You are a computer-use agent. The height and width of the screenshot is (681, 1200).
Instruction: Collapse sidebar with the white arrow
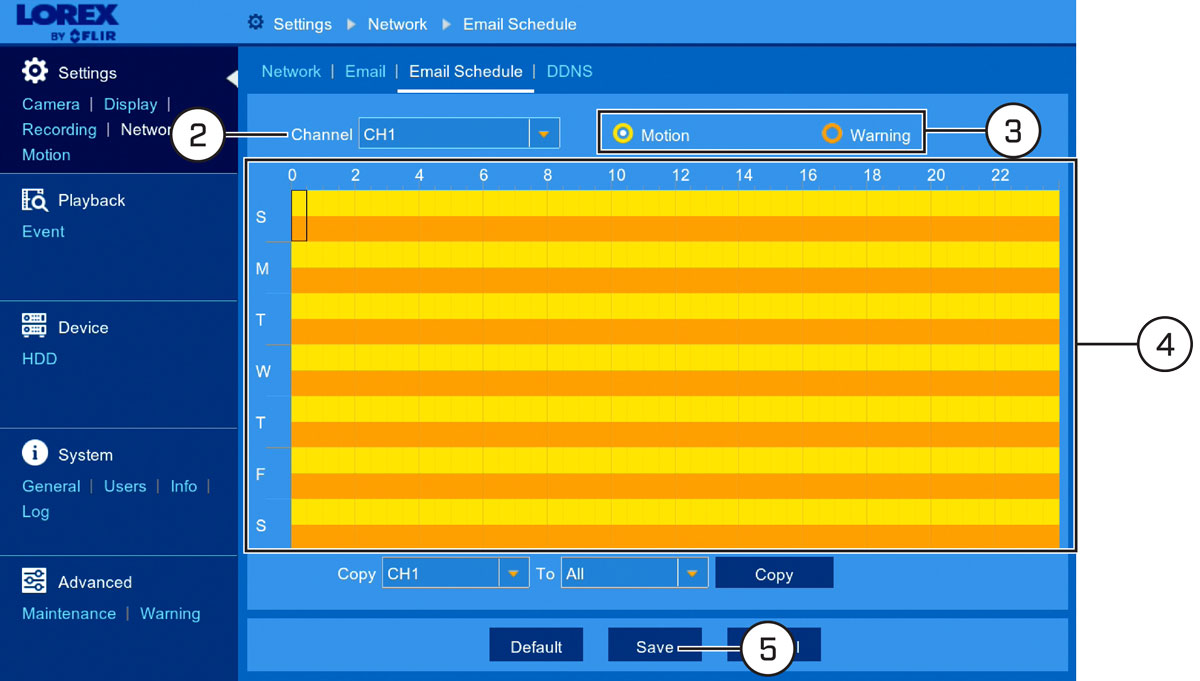tap(232, 78)
